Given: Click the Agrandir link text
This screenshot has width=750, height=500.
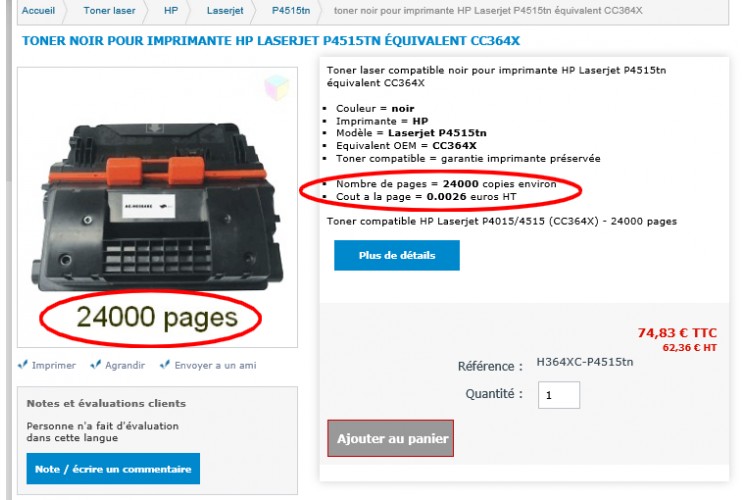Looking at the screenshot, I should click(125, 366).
